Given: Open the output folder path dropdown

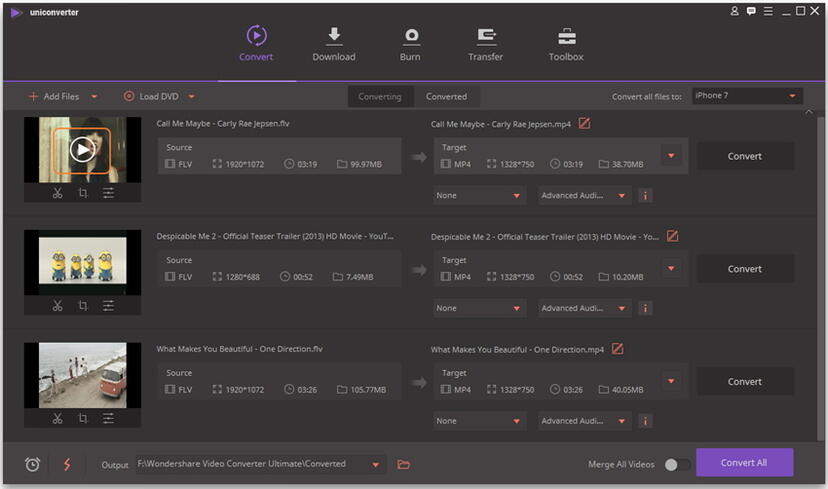Looking at the screenshot, I should (x=375, y=465).
